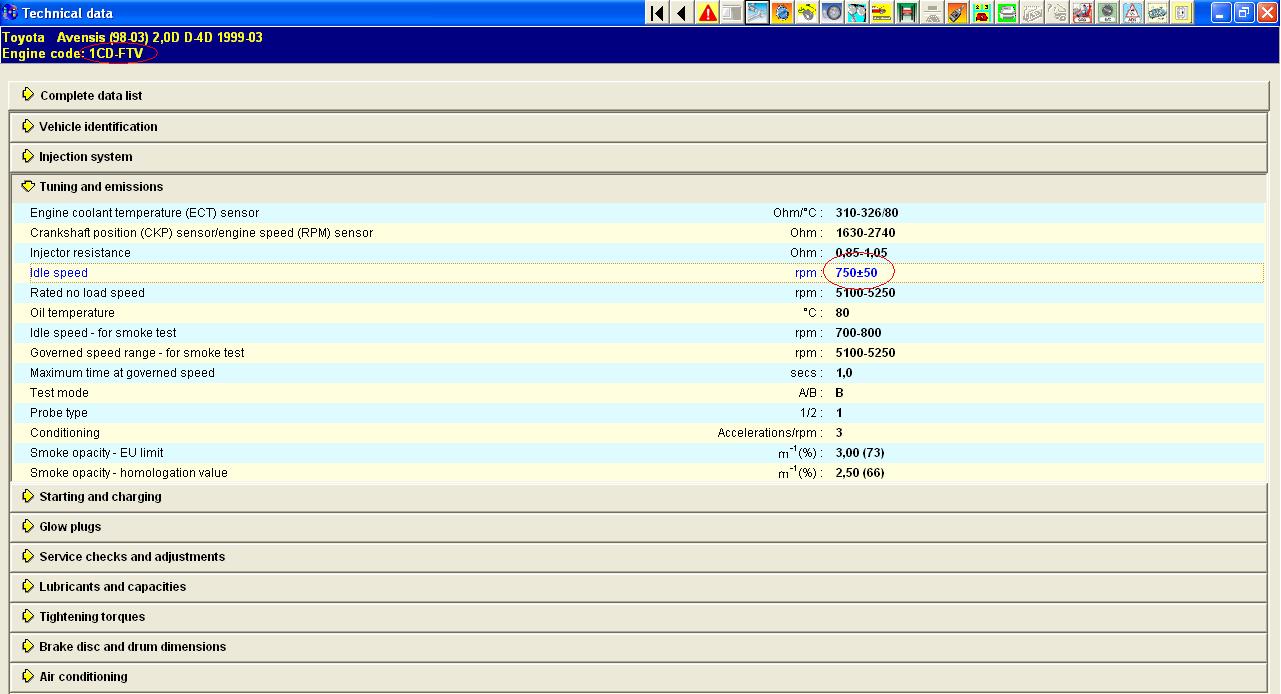Expand the Injection system section
The image size is (1281, 694).
(85, 157)
